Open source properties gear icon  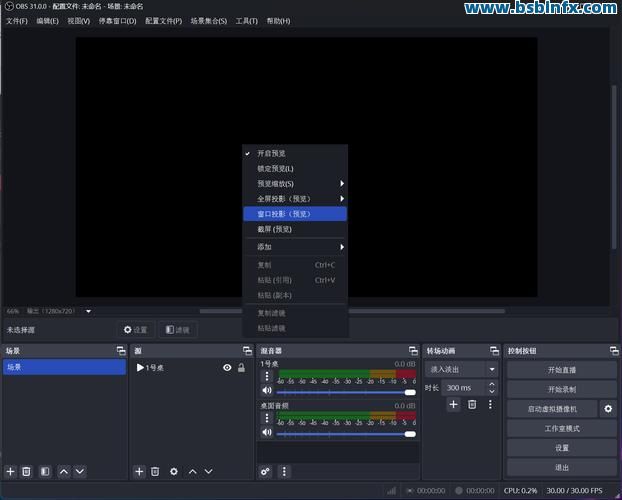pyautogui.click(x=174, y=471)
